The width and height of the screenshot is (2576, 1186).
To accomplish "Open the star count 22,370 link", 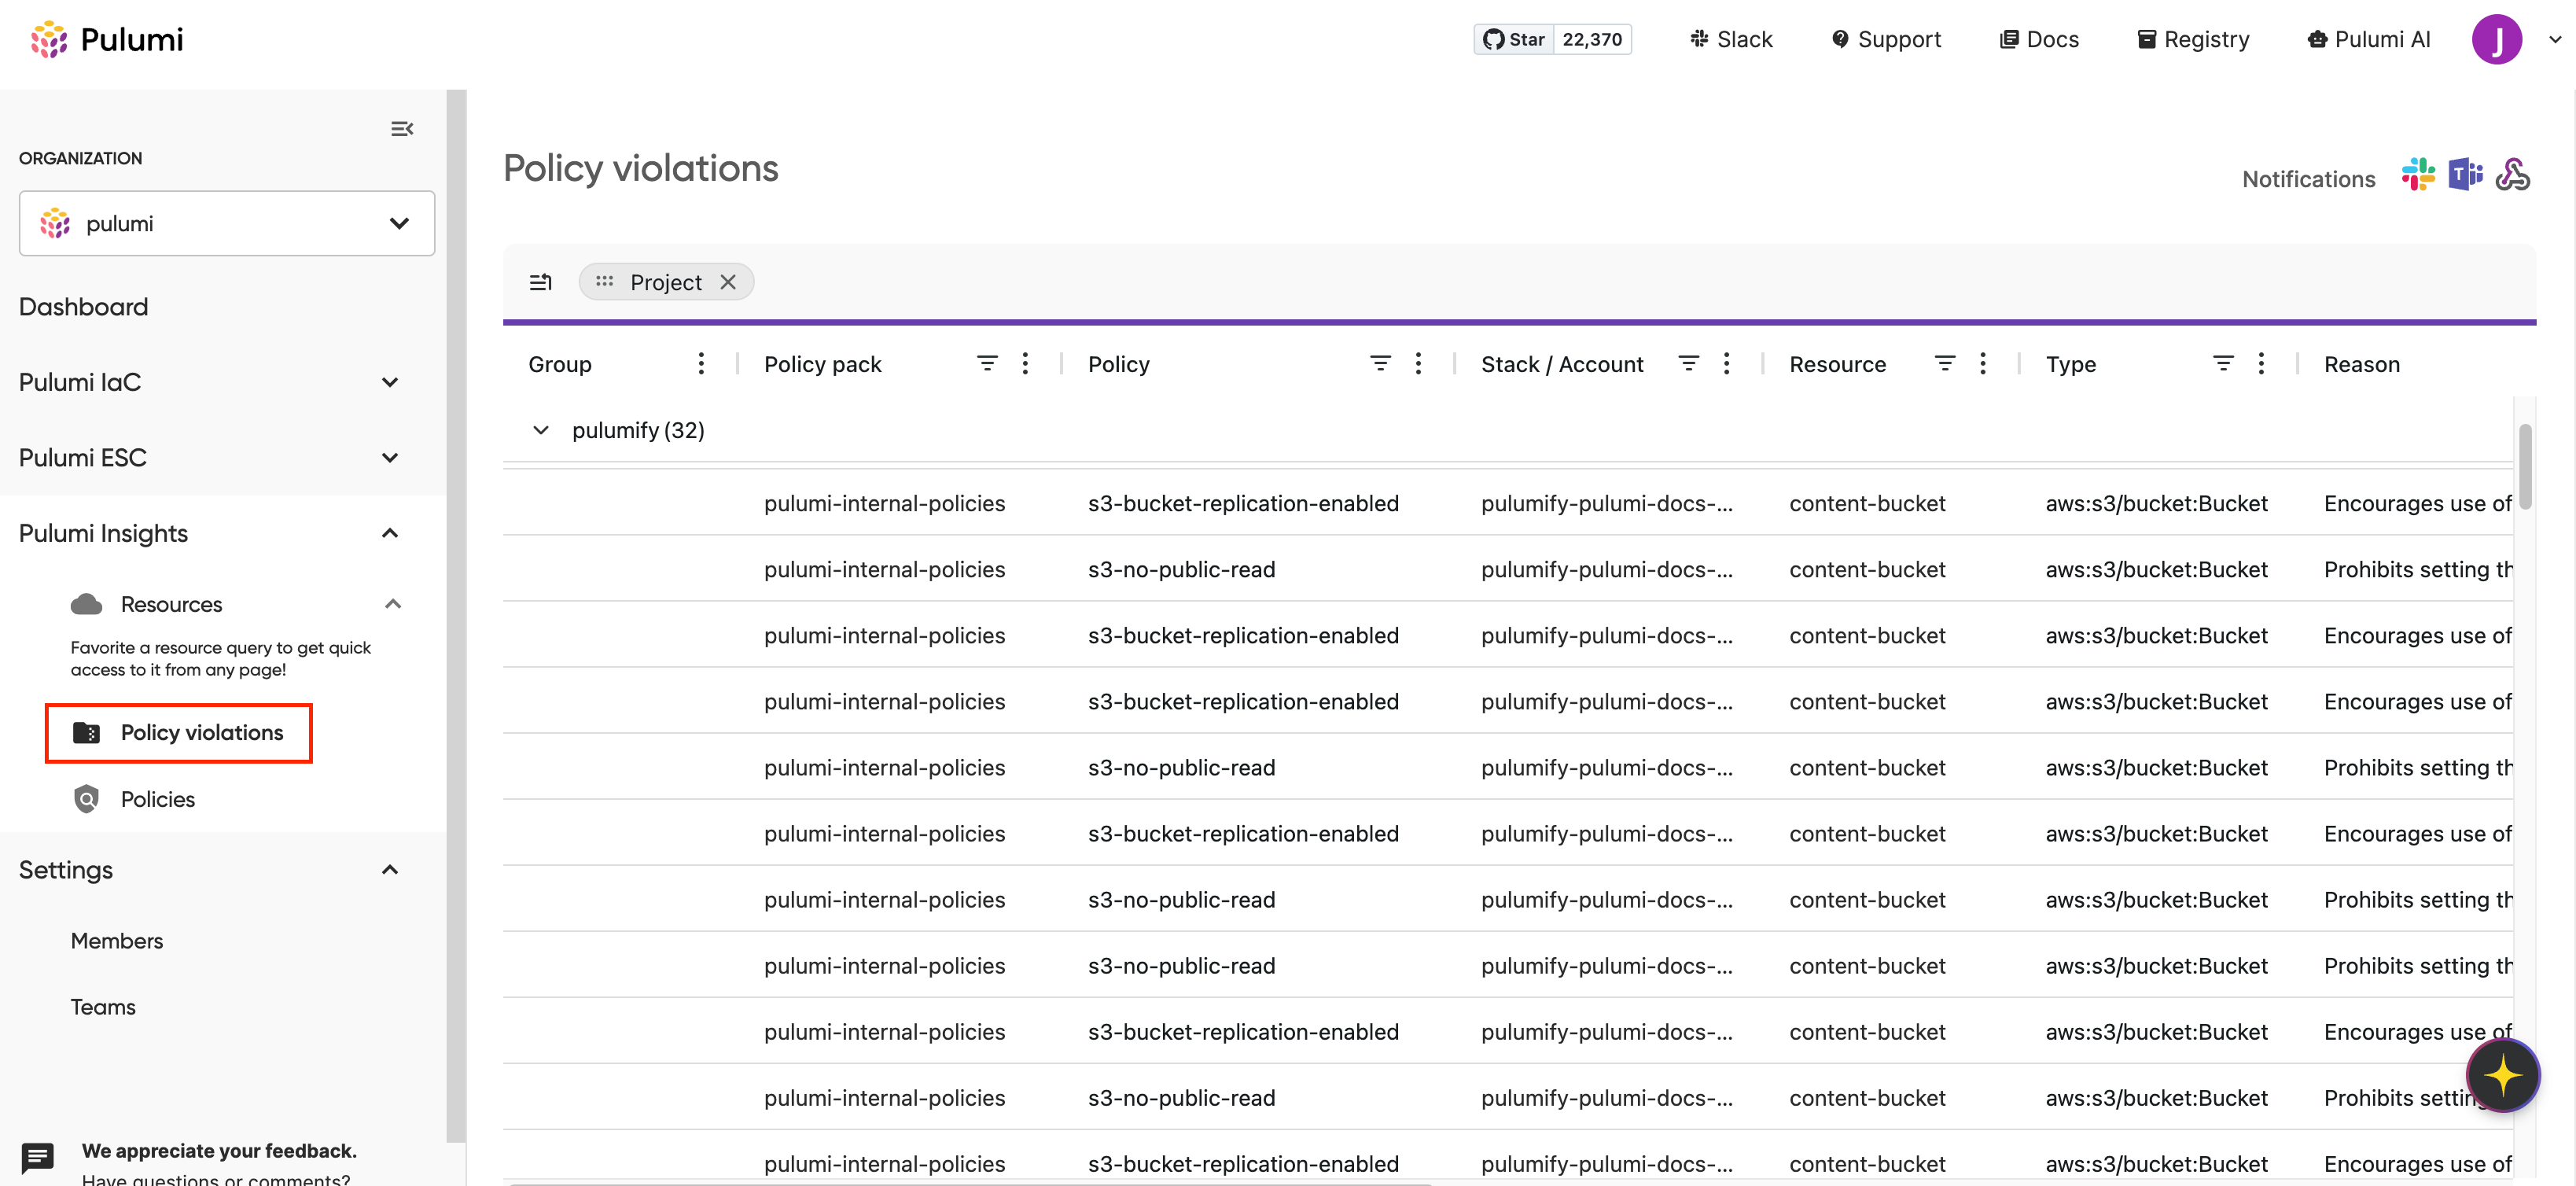I will 1592,39.
